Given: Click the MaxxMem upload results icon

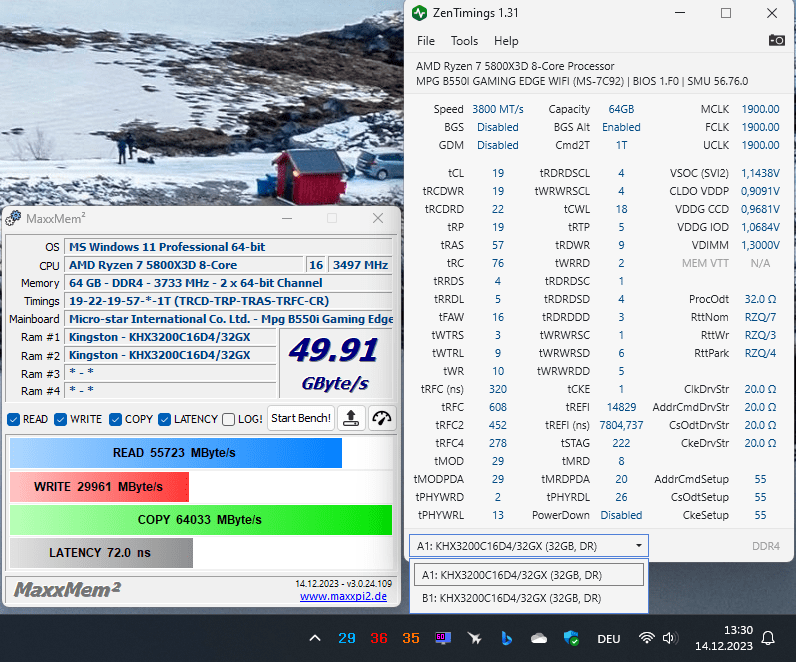Looking at the screenshot, I should tap(351, 418).
